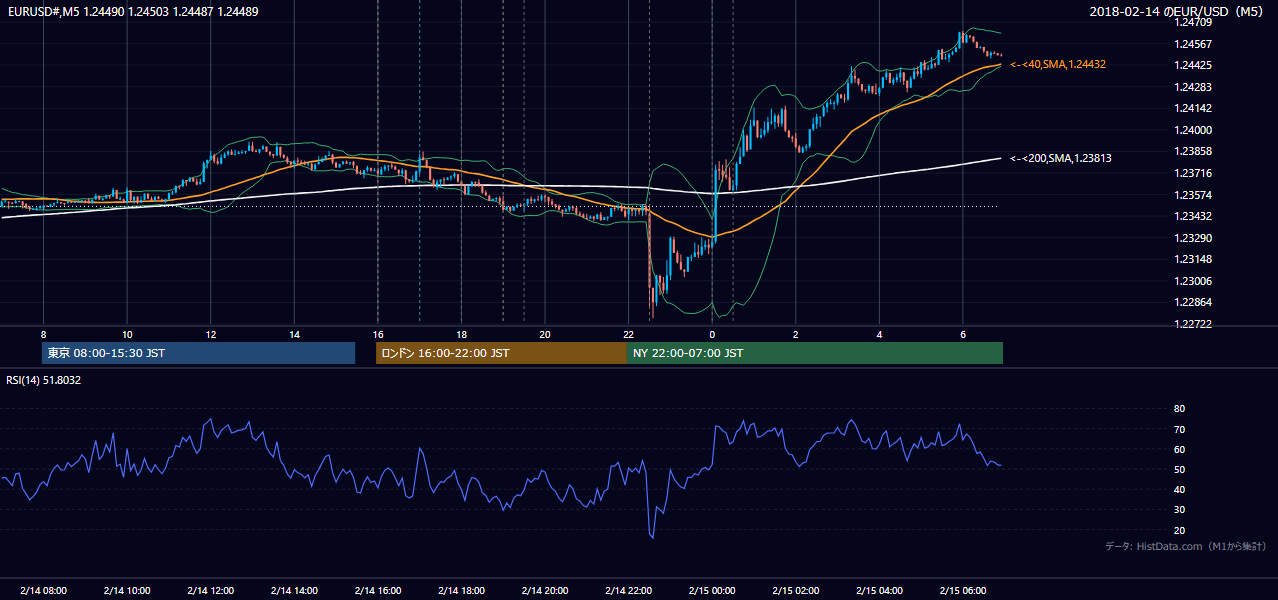The width and height of the screenshot is (1278, 600).
Task: Click the 2018-02-14 EUR/USD (M5) chart title
Action: [1178, 11]
